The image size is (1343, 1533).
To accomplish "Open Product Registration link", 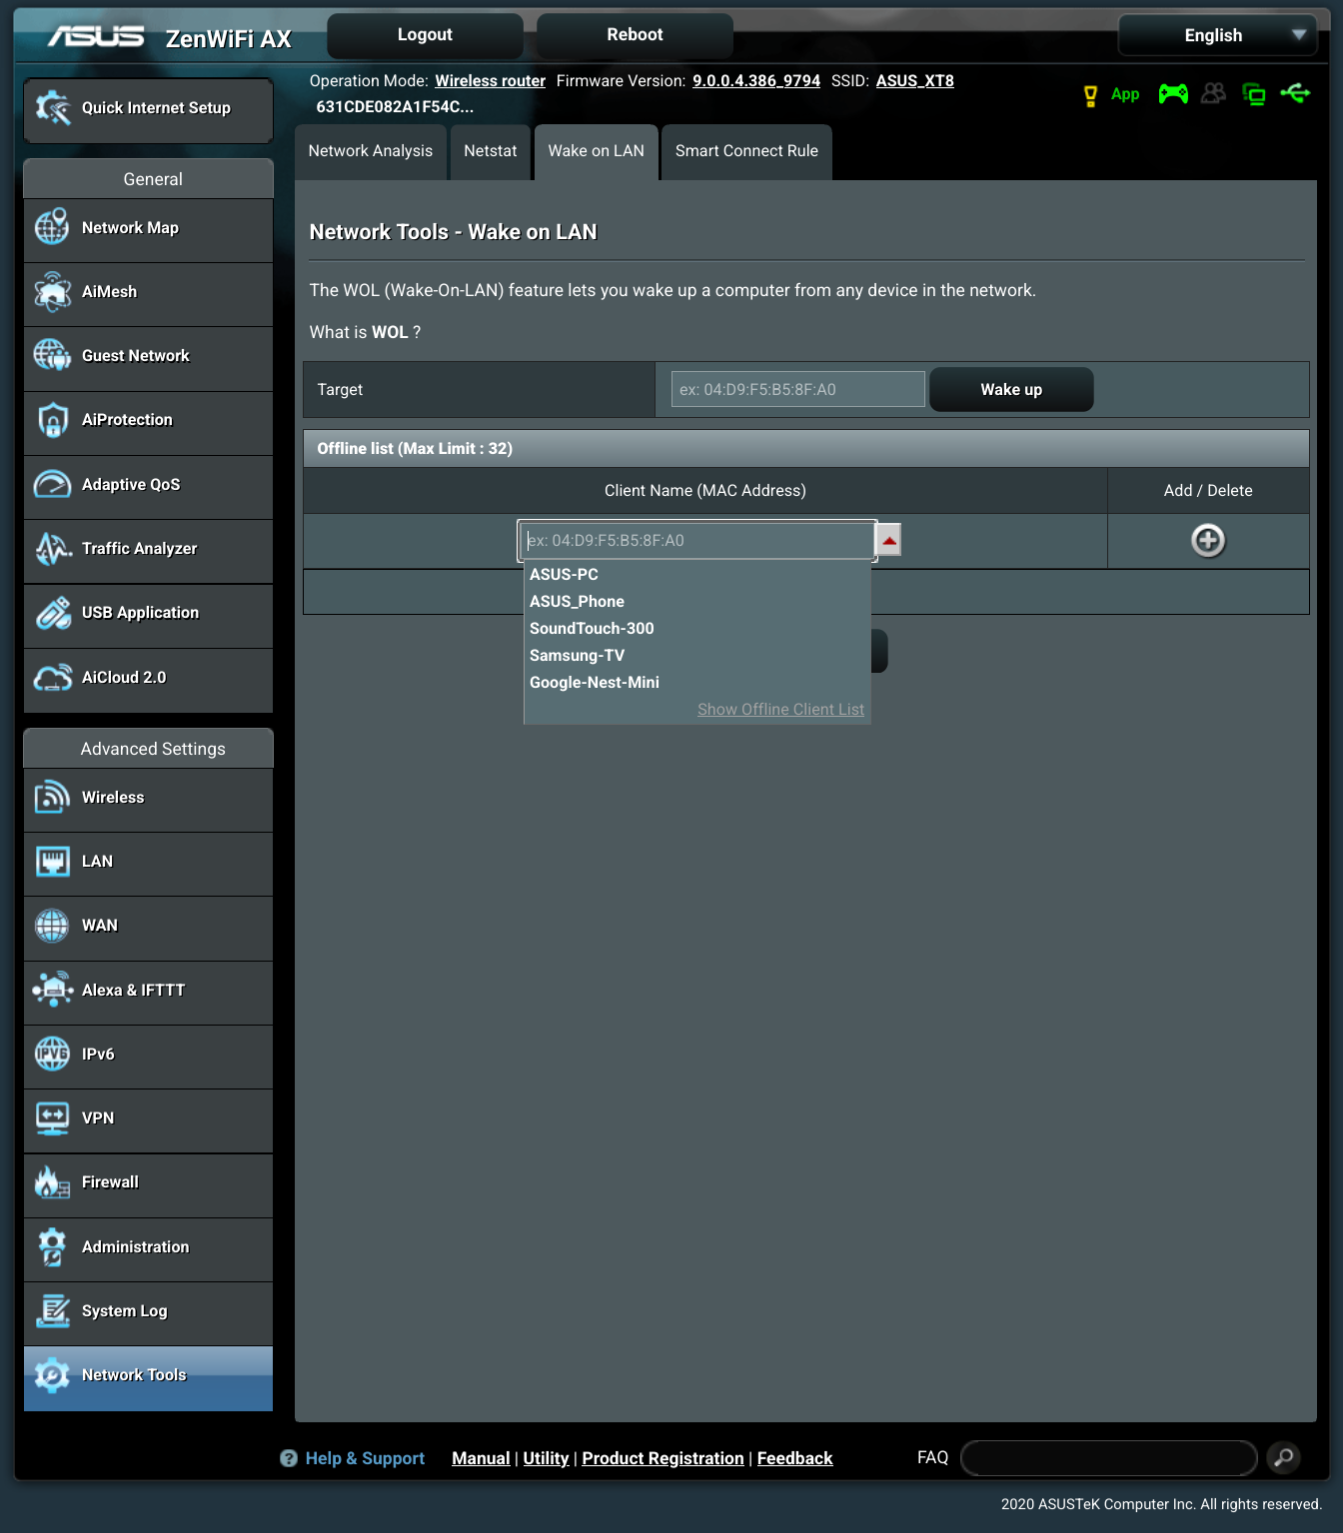I will click(x=663, y=1458).
